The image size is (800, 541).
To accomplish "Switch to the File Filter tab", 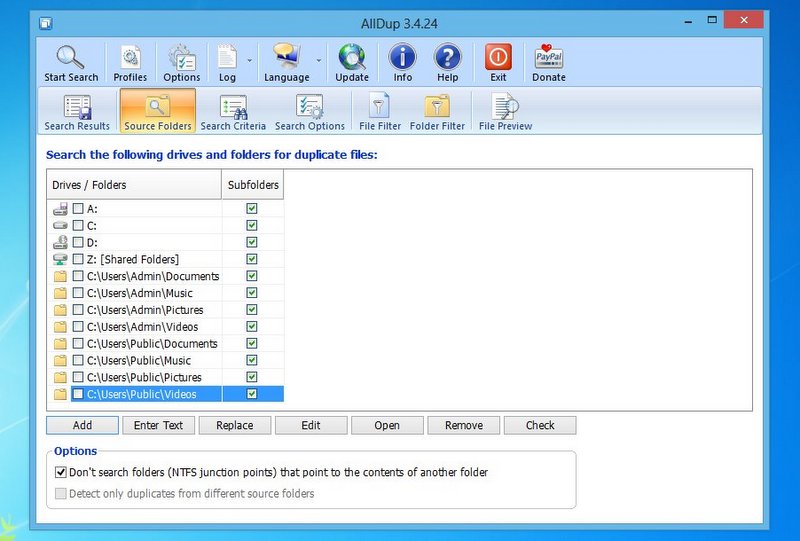I will pyautogui.click(x=380, y=111).
